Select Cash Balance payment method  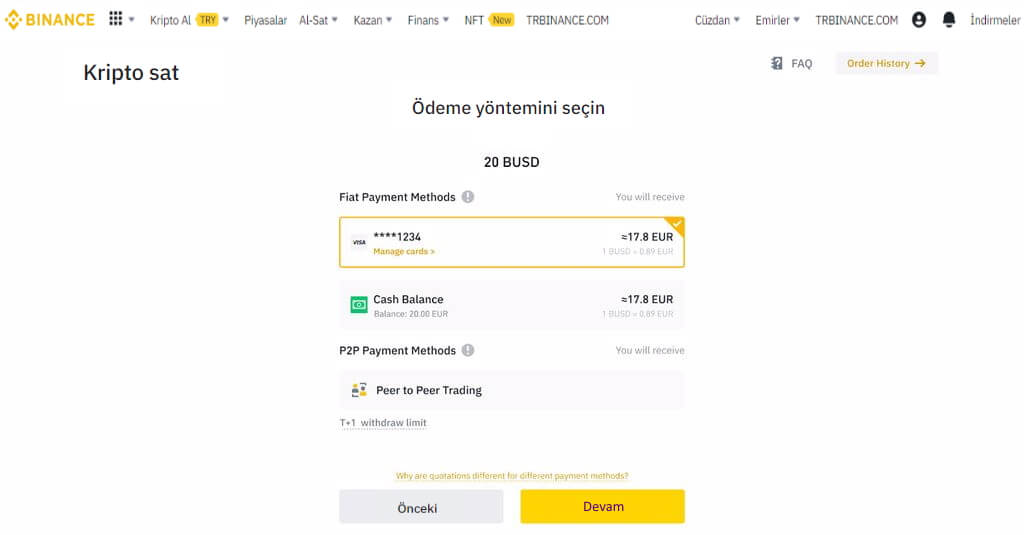[512, 305]
